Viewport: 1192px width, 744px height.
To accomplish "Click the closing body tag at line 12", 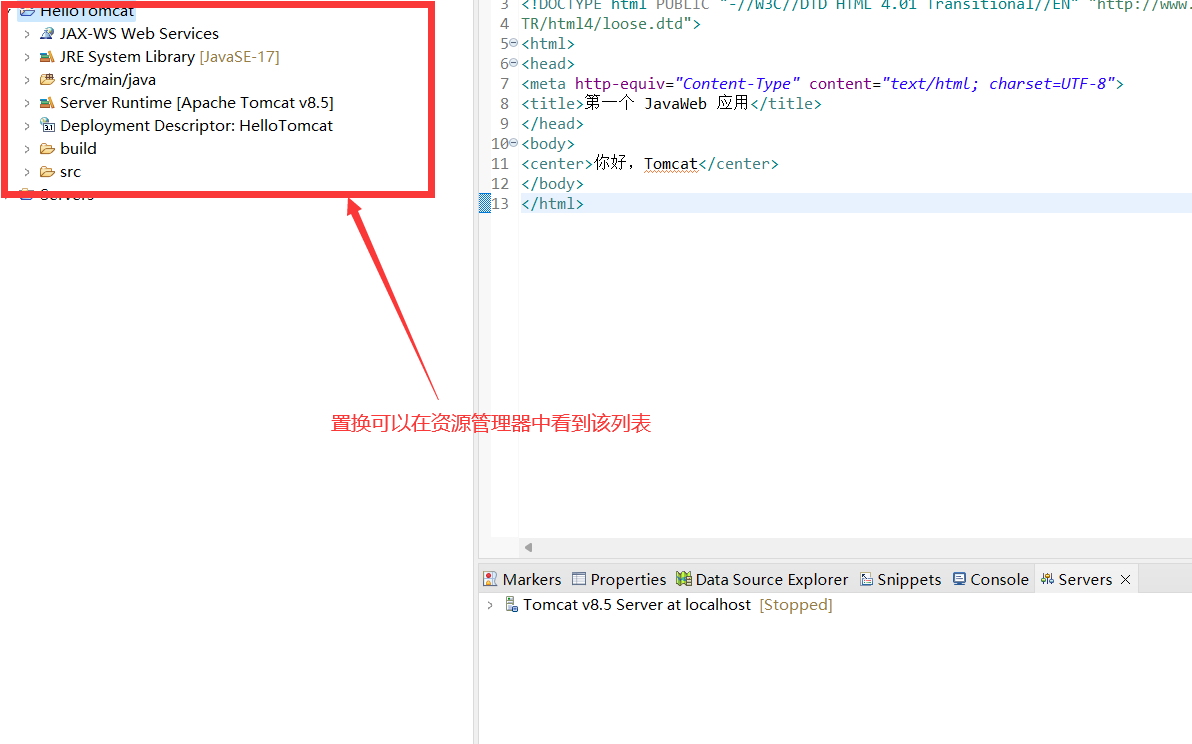I will [x=553, y=184].
